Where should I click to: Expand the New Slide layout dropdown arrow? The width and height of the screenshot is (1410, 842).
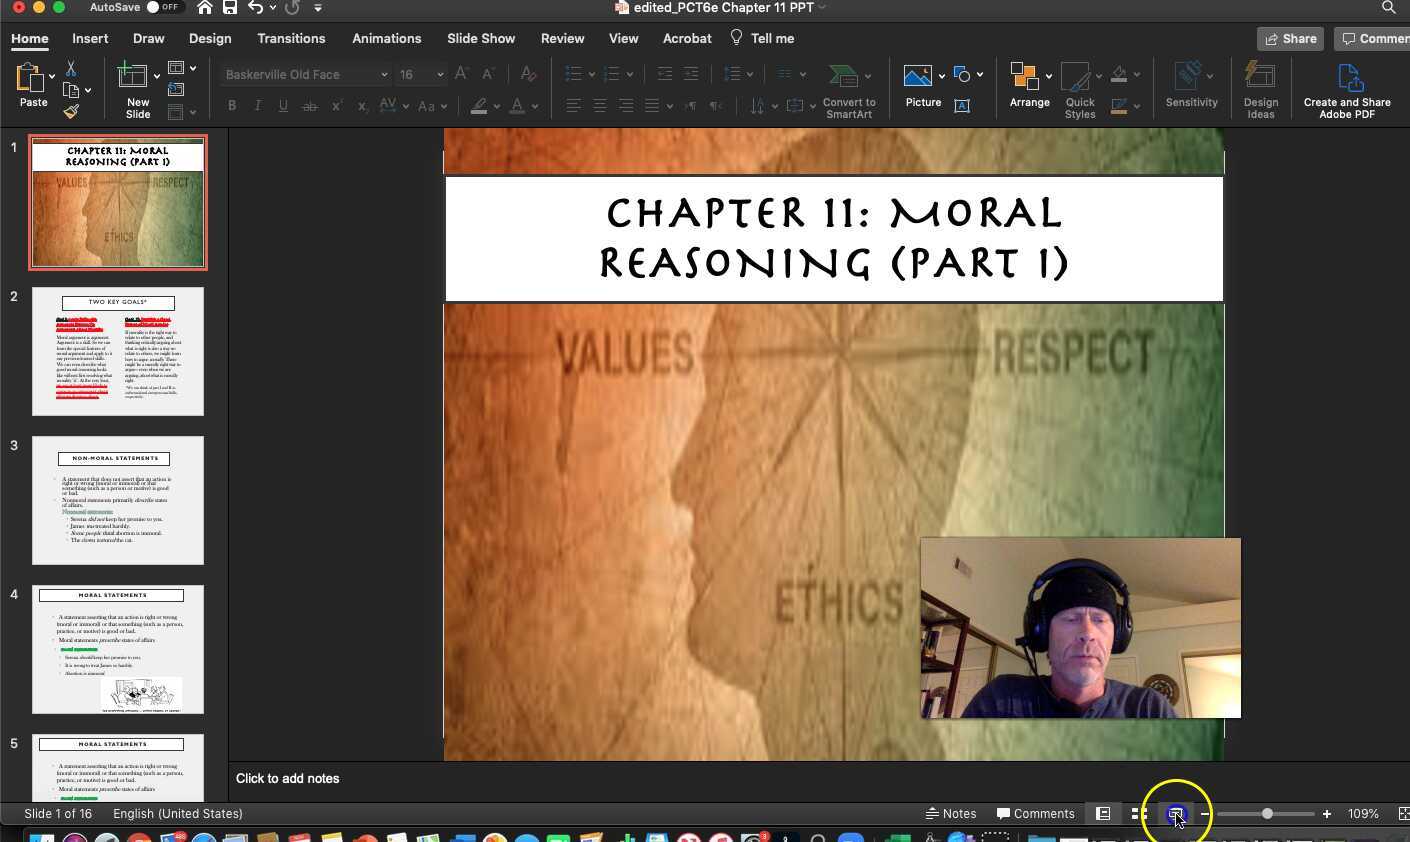pyautogui.click(x=157, y=76)
